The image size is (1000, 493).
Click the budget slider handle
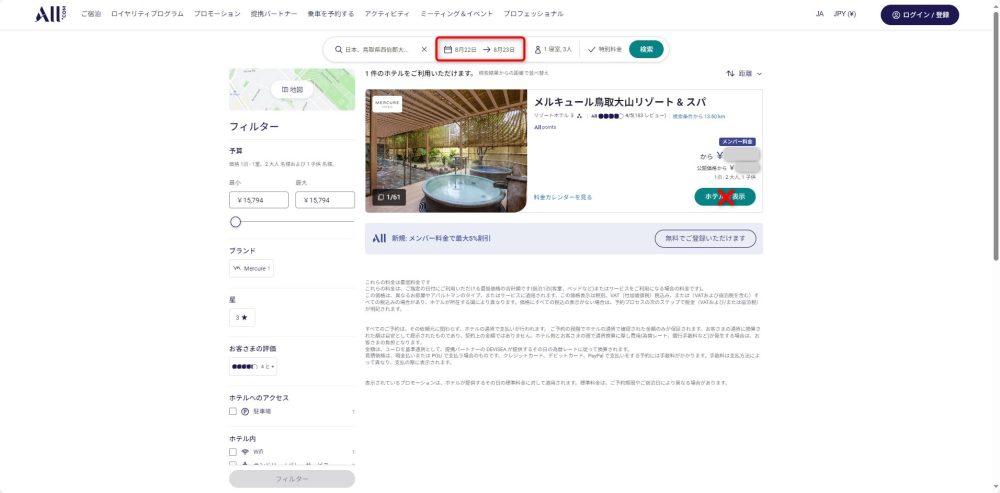pos(235,222)
